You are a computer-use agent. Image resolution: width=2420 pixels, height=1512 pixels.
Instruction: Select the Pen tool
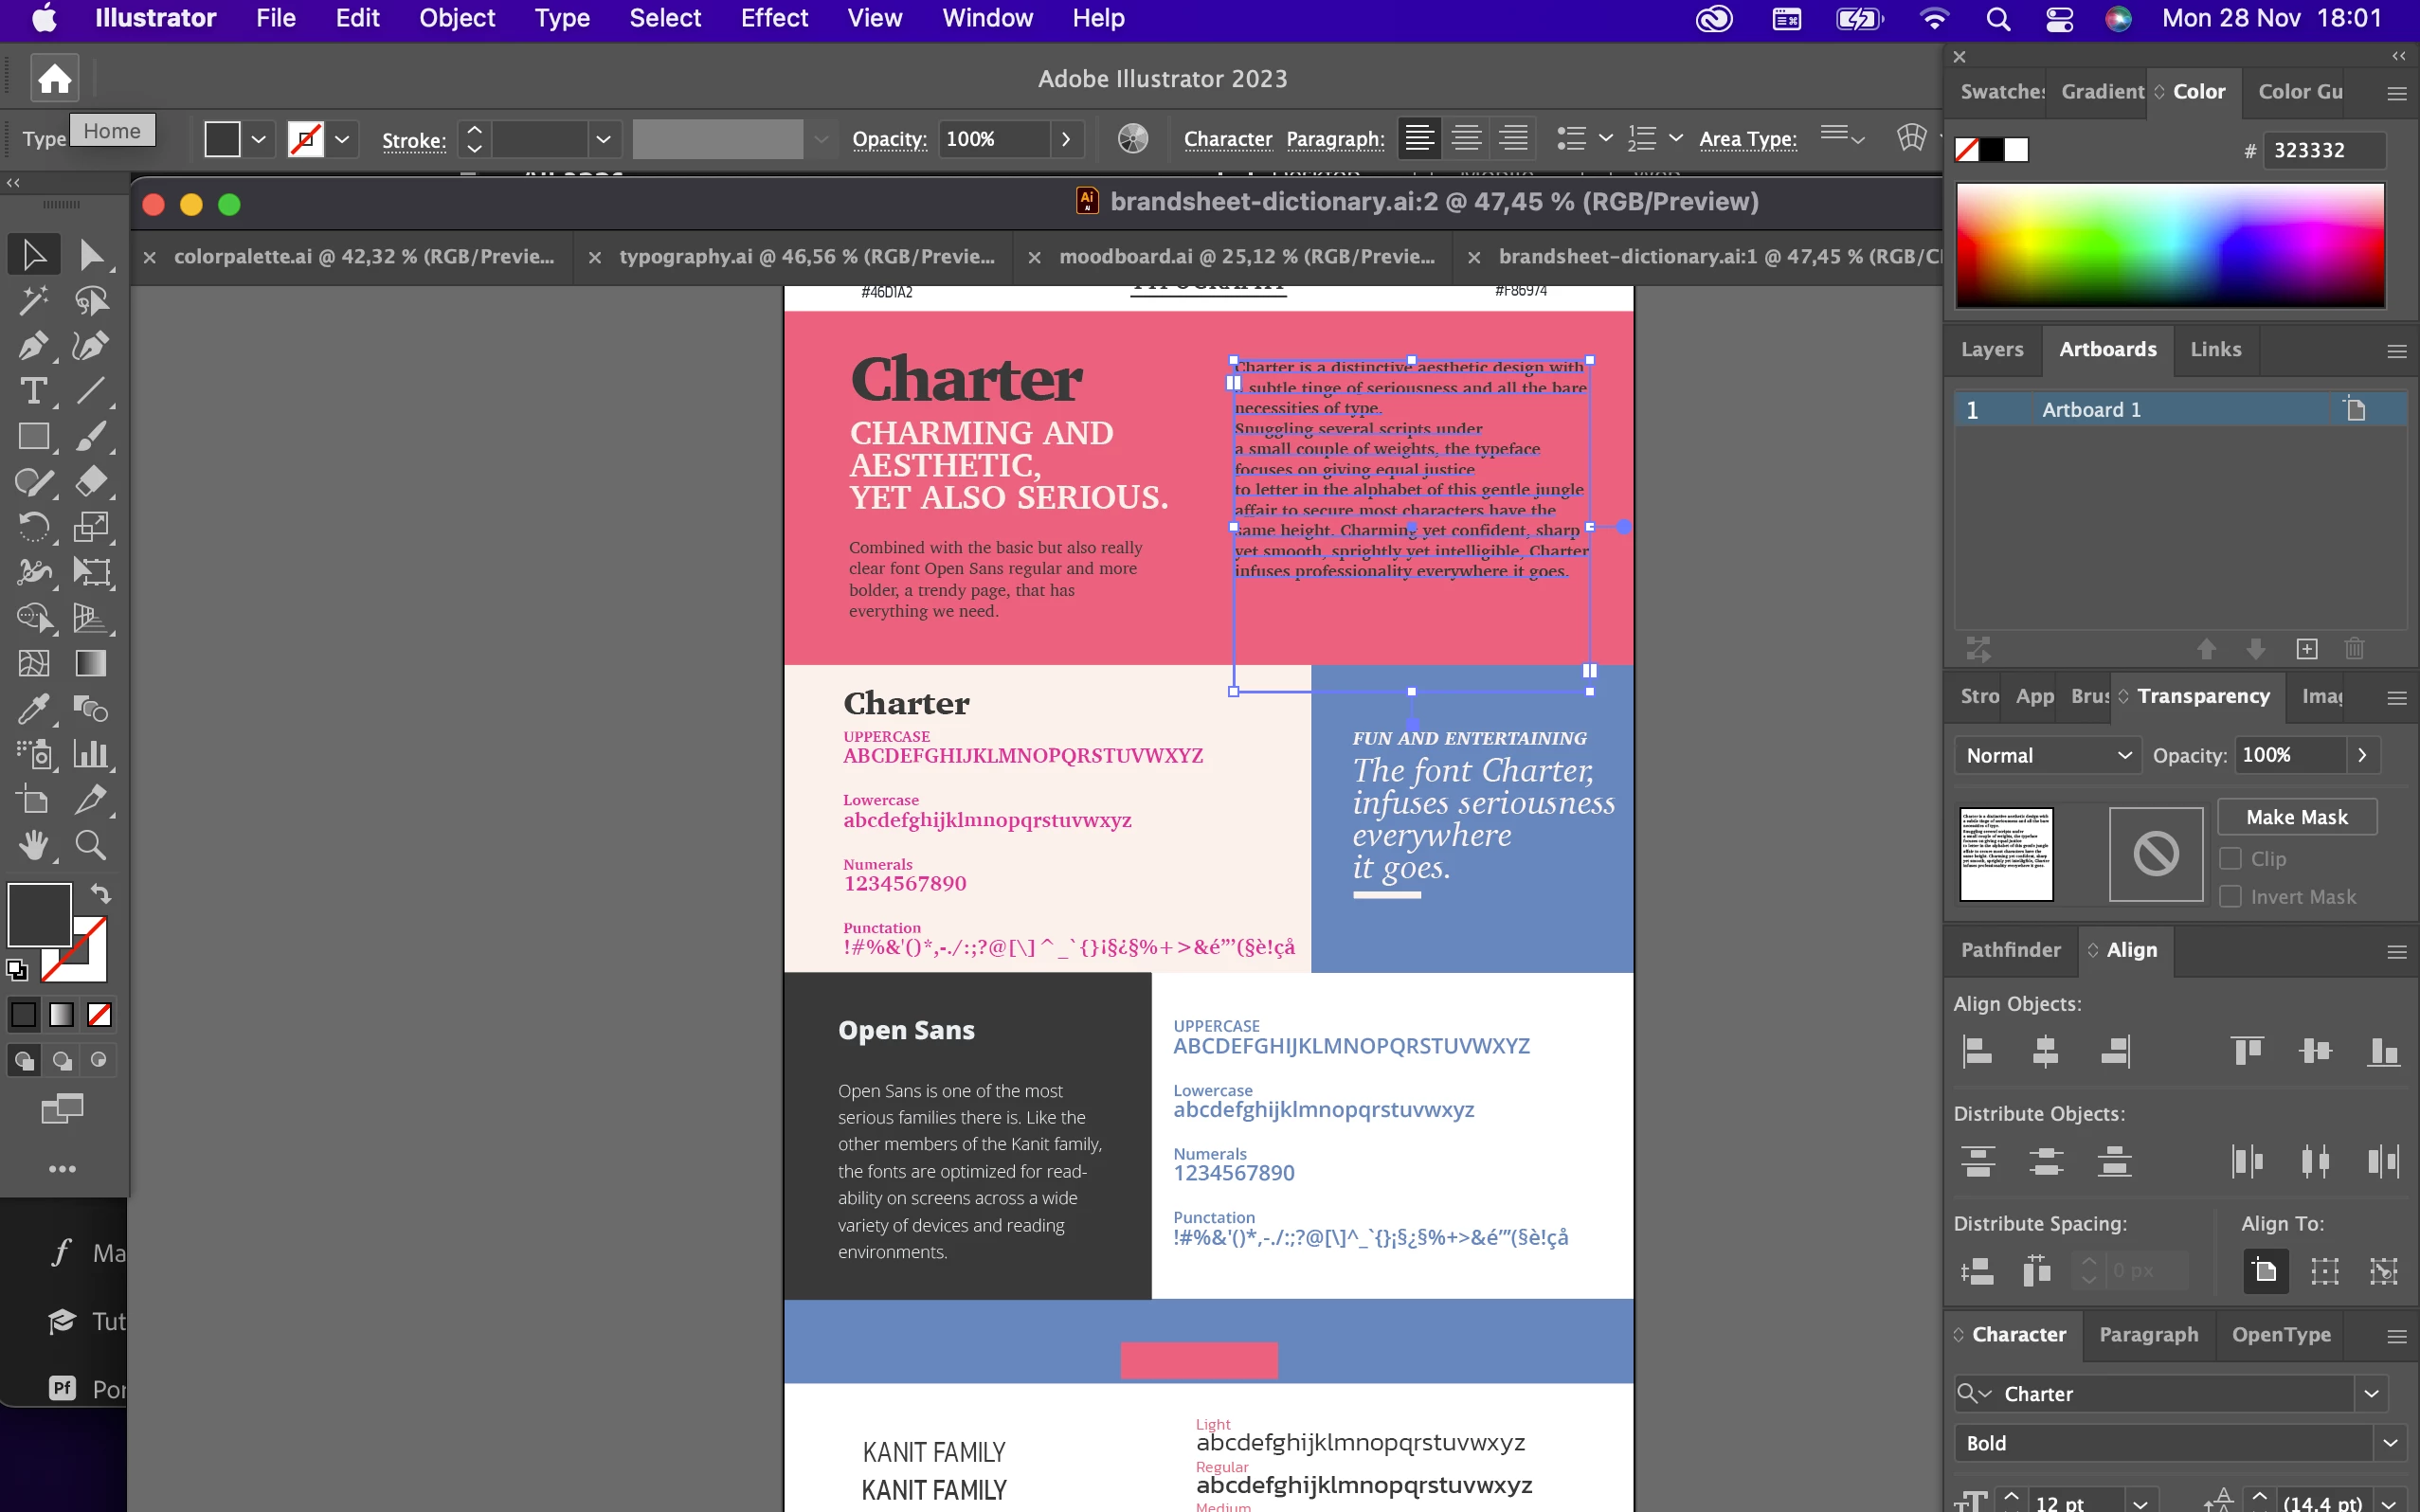point(33,346)
